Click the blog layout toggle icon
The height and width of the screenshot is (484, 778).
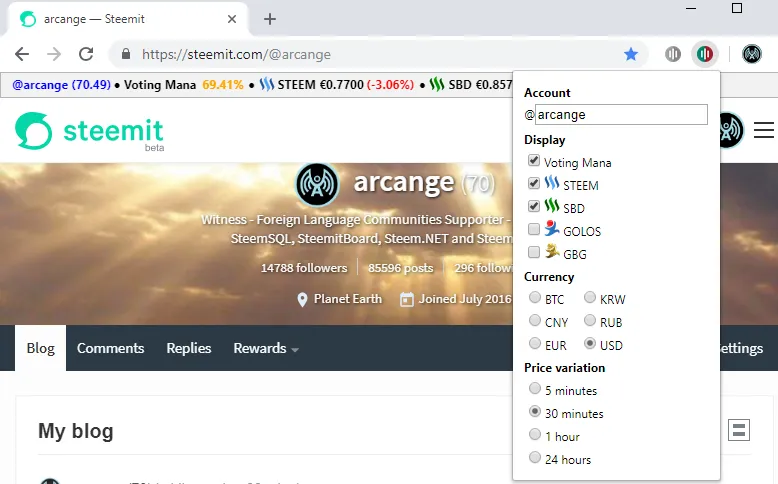pos(739,430)
